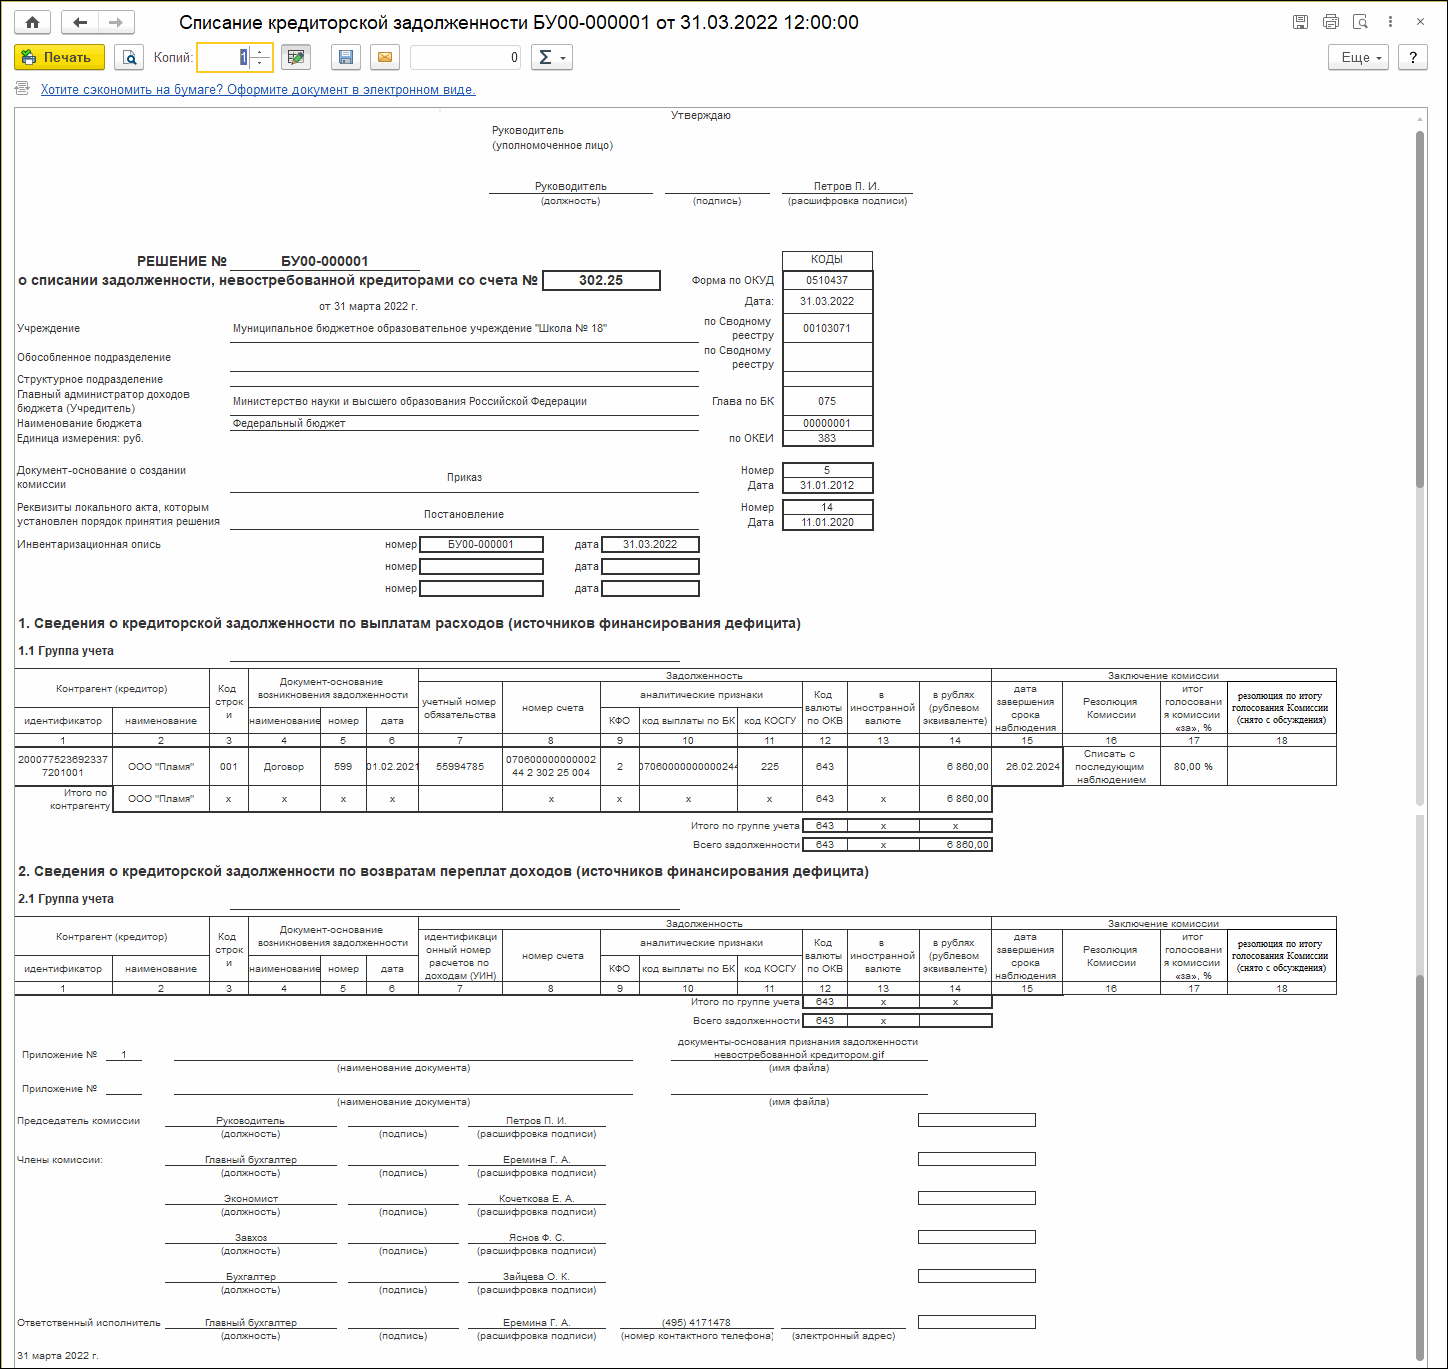
Task: Focus the Копий number field
Action: 223,58
